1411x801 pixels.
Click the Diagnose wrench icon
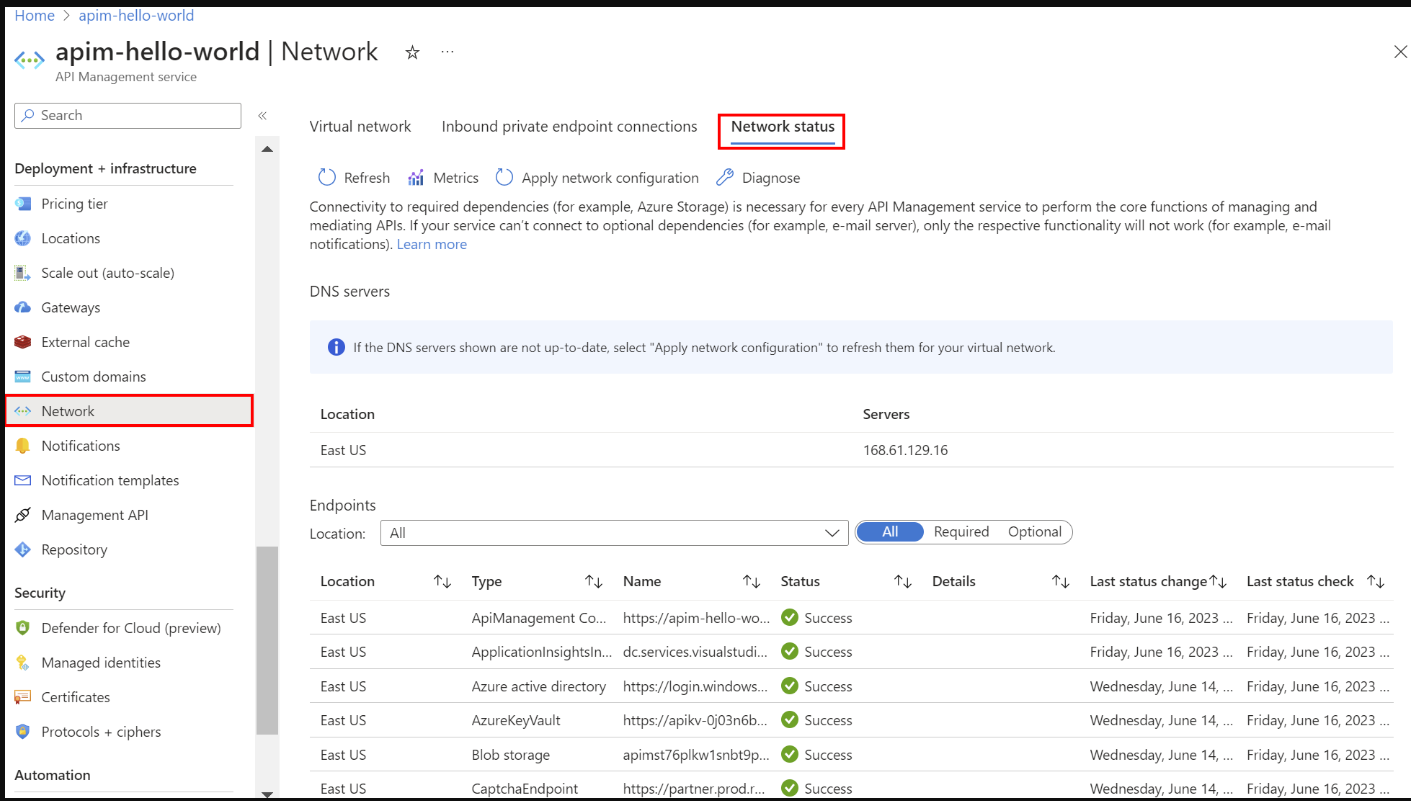click(725, 177)
